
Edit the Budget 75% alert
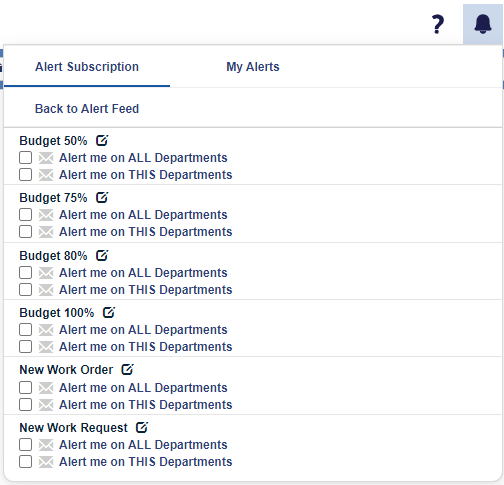(102, 197)
